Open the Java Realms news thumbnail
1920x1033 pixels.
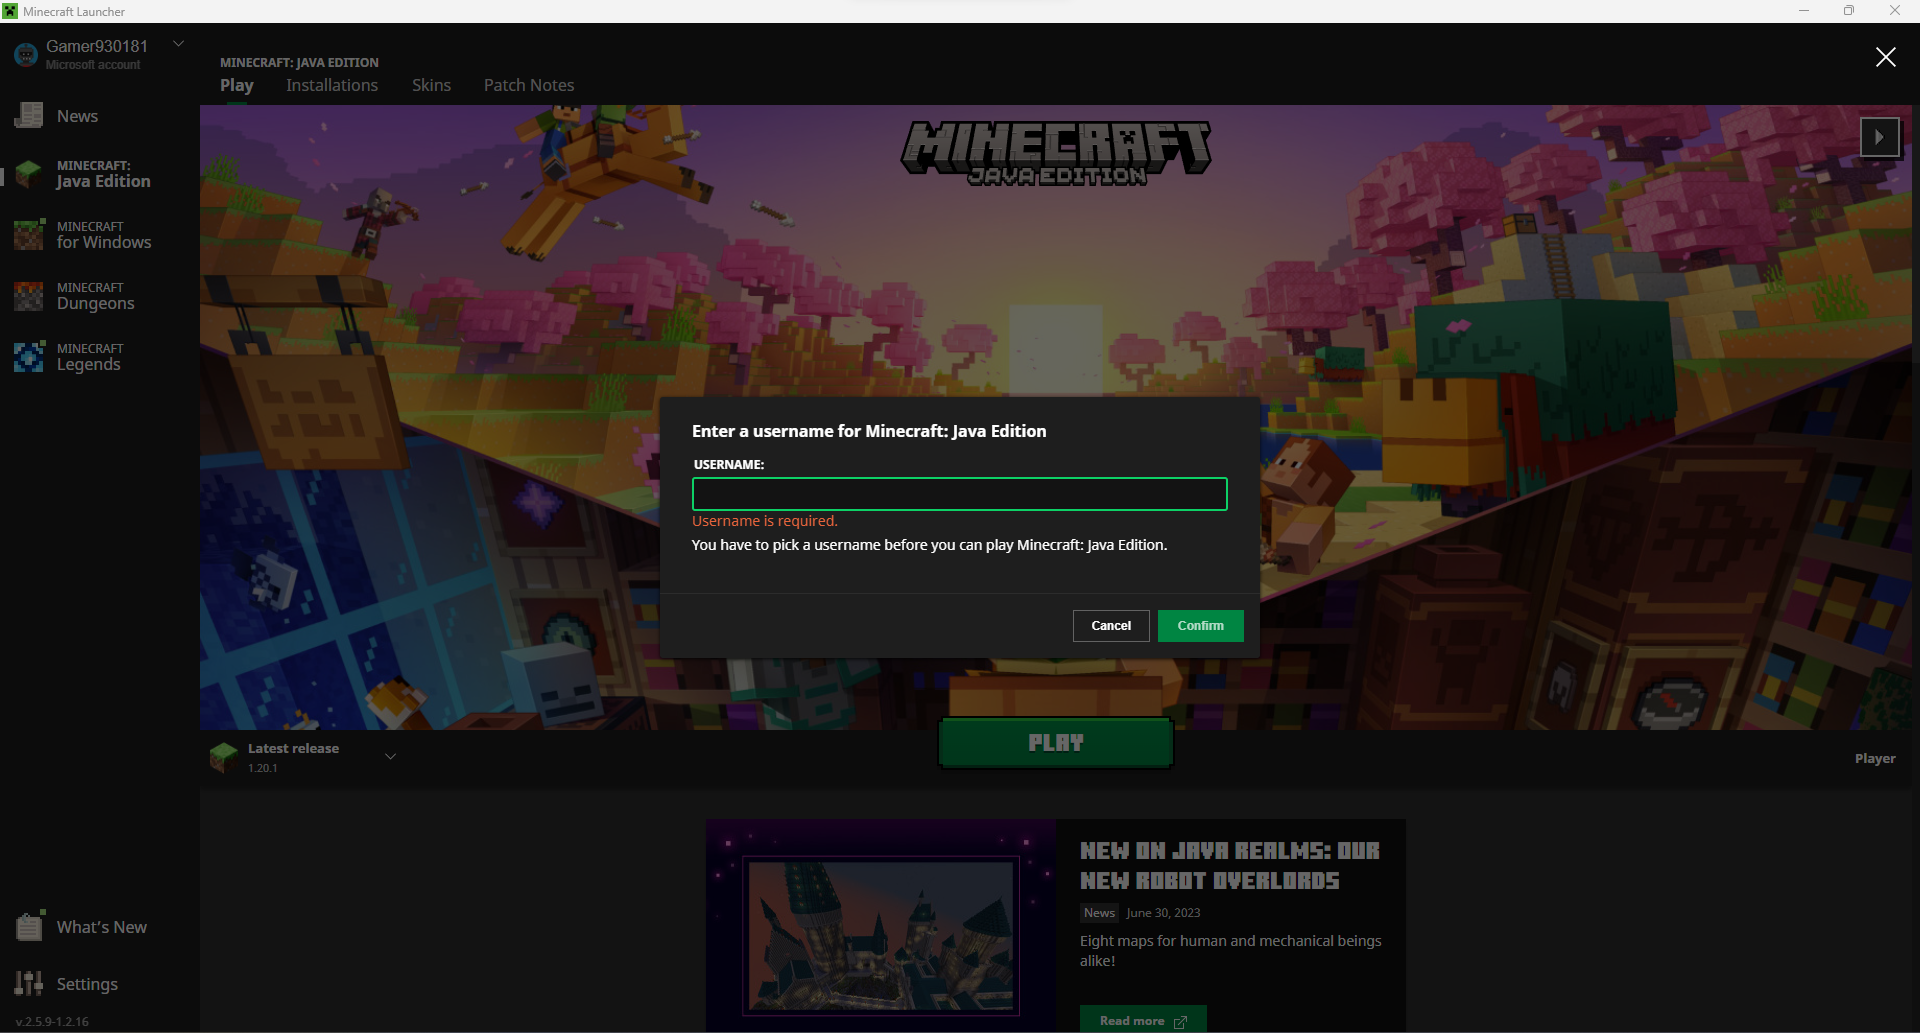[881, 926]
